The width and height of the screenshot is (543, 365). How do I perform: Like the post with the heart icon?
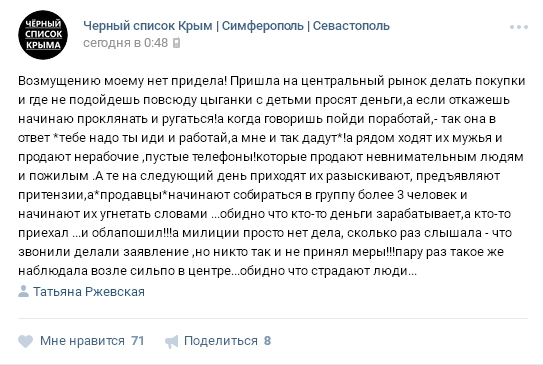tap(25, 341)
